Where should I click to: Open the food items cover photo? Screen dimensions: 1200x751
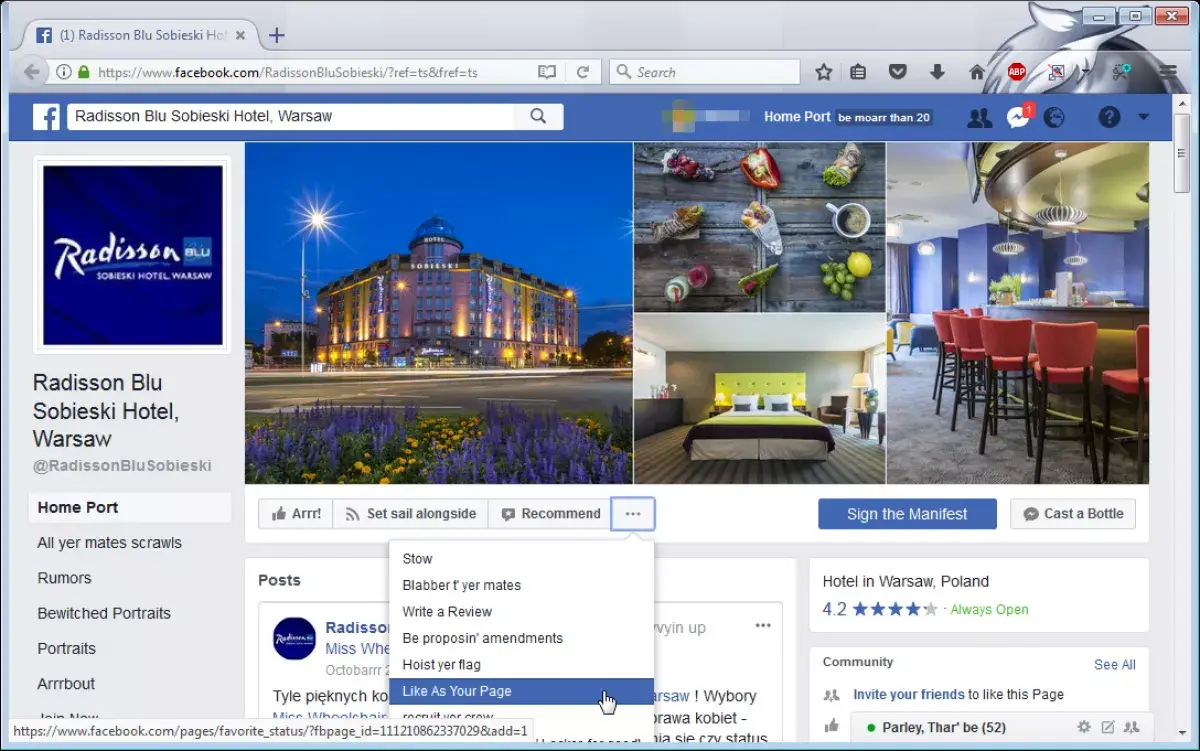pos(759,227)
